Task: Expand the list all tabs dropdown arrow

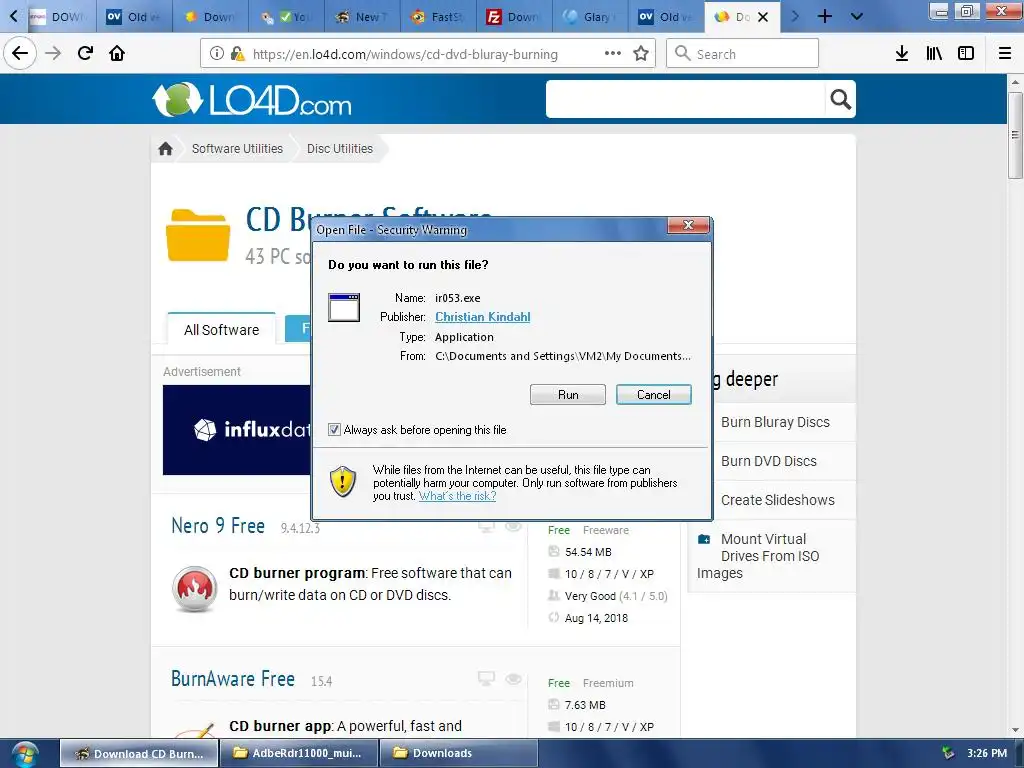Action: click(x=857, y=16)
